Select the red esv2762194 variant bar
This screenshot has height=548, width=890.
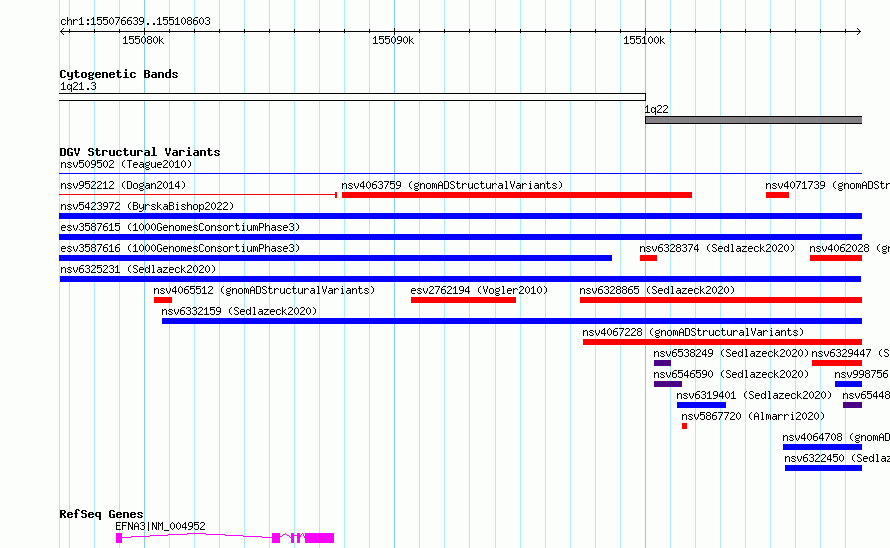pyautogui.click(x=463, y=300)
